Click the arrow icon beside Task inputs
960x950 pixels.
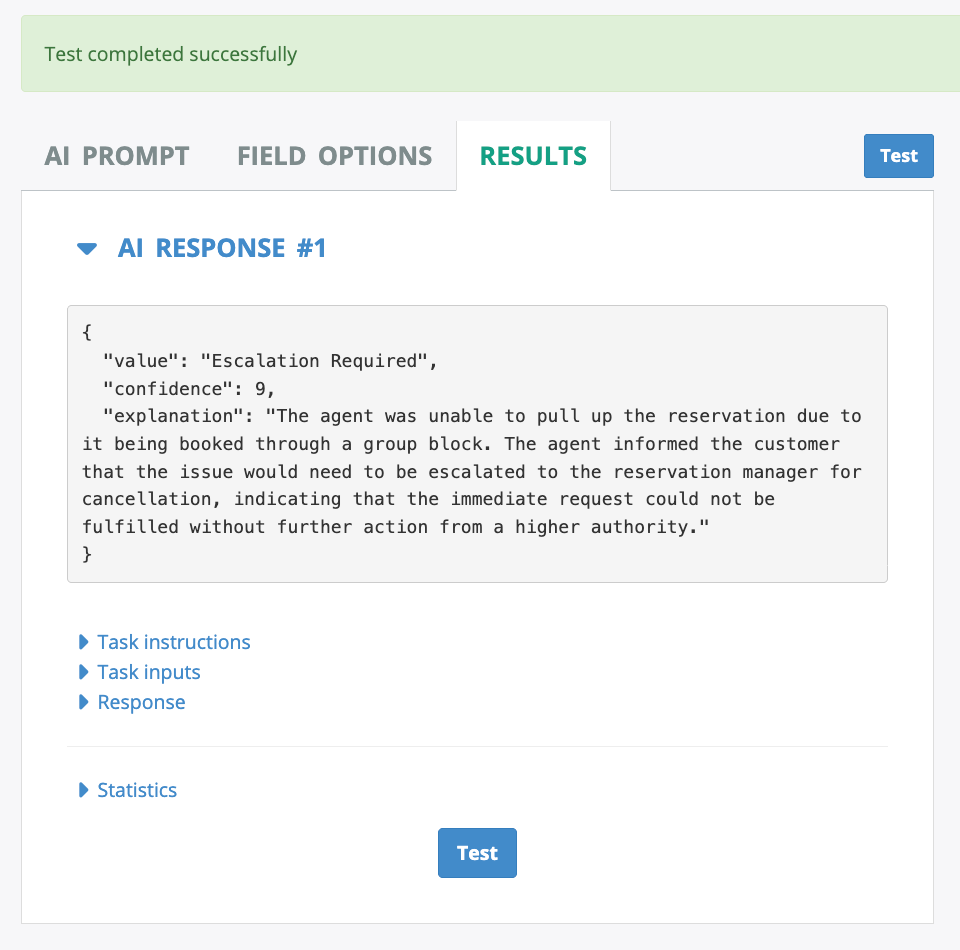point(84,672)
